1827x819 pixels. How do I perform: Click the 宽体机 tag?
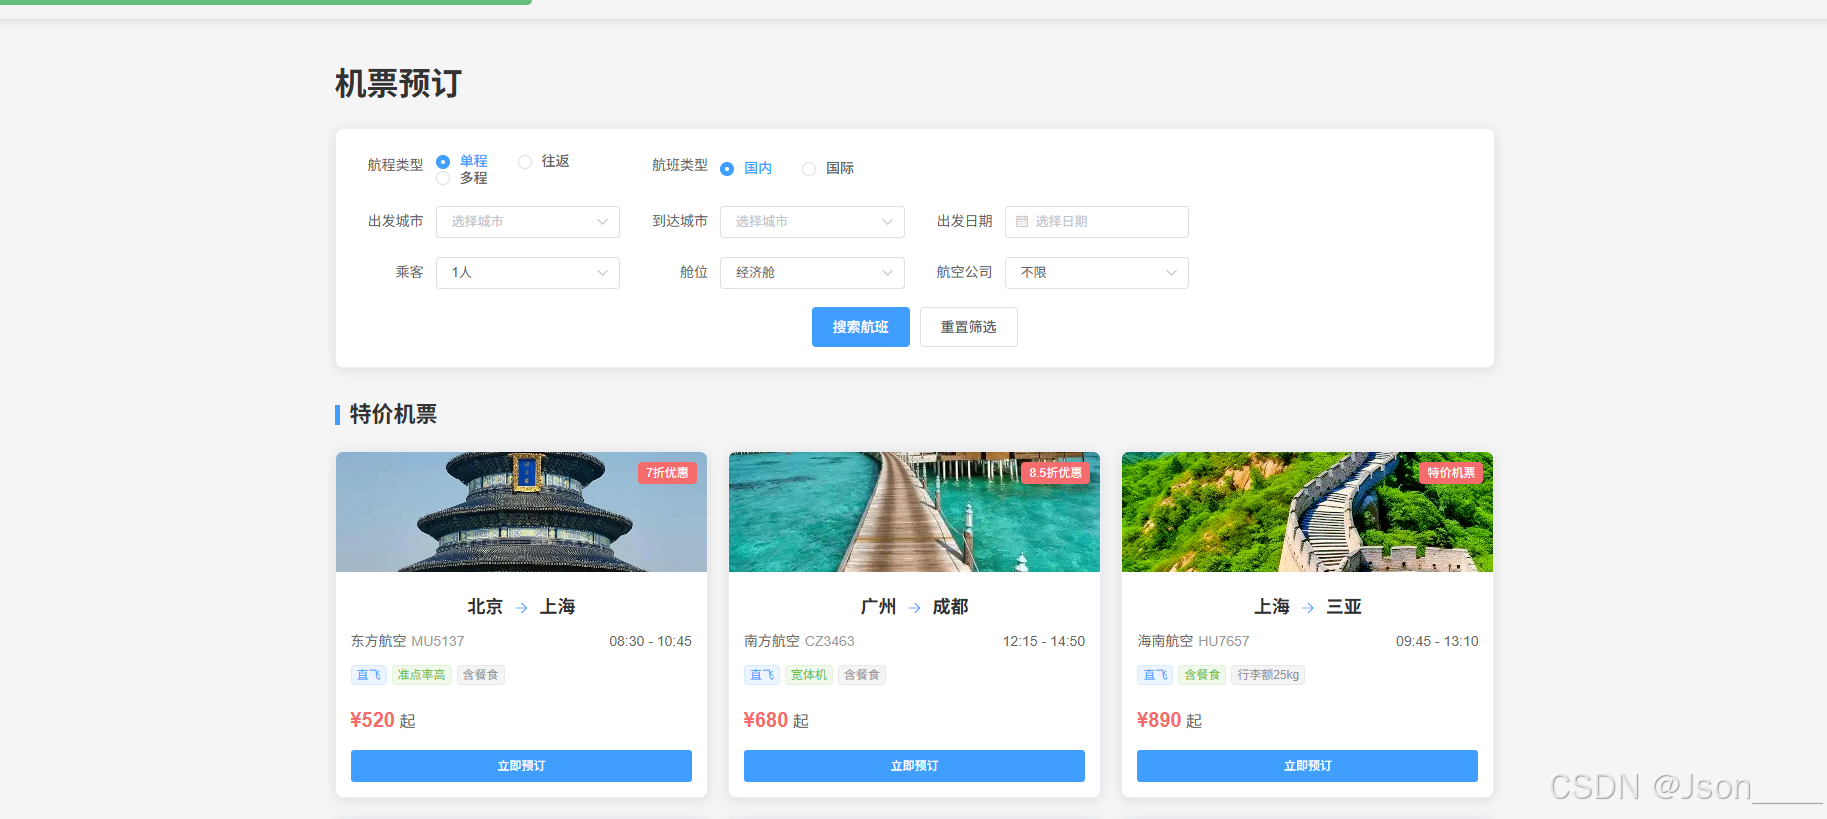809,675
